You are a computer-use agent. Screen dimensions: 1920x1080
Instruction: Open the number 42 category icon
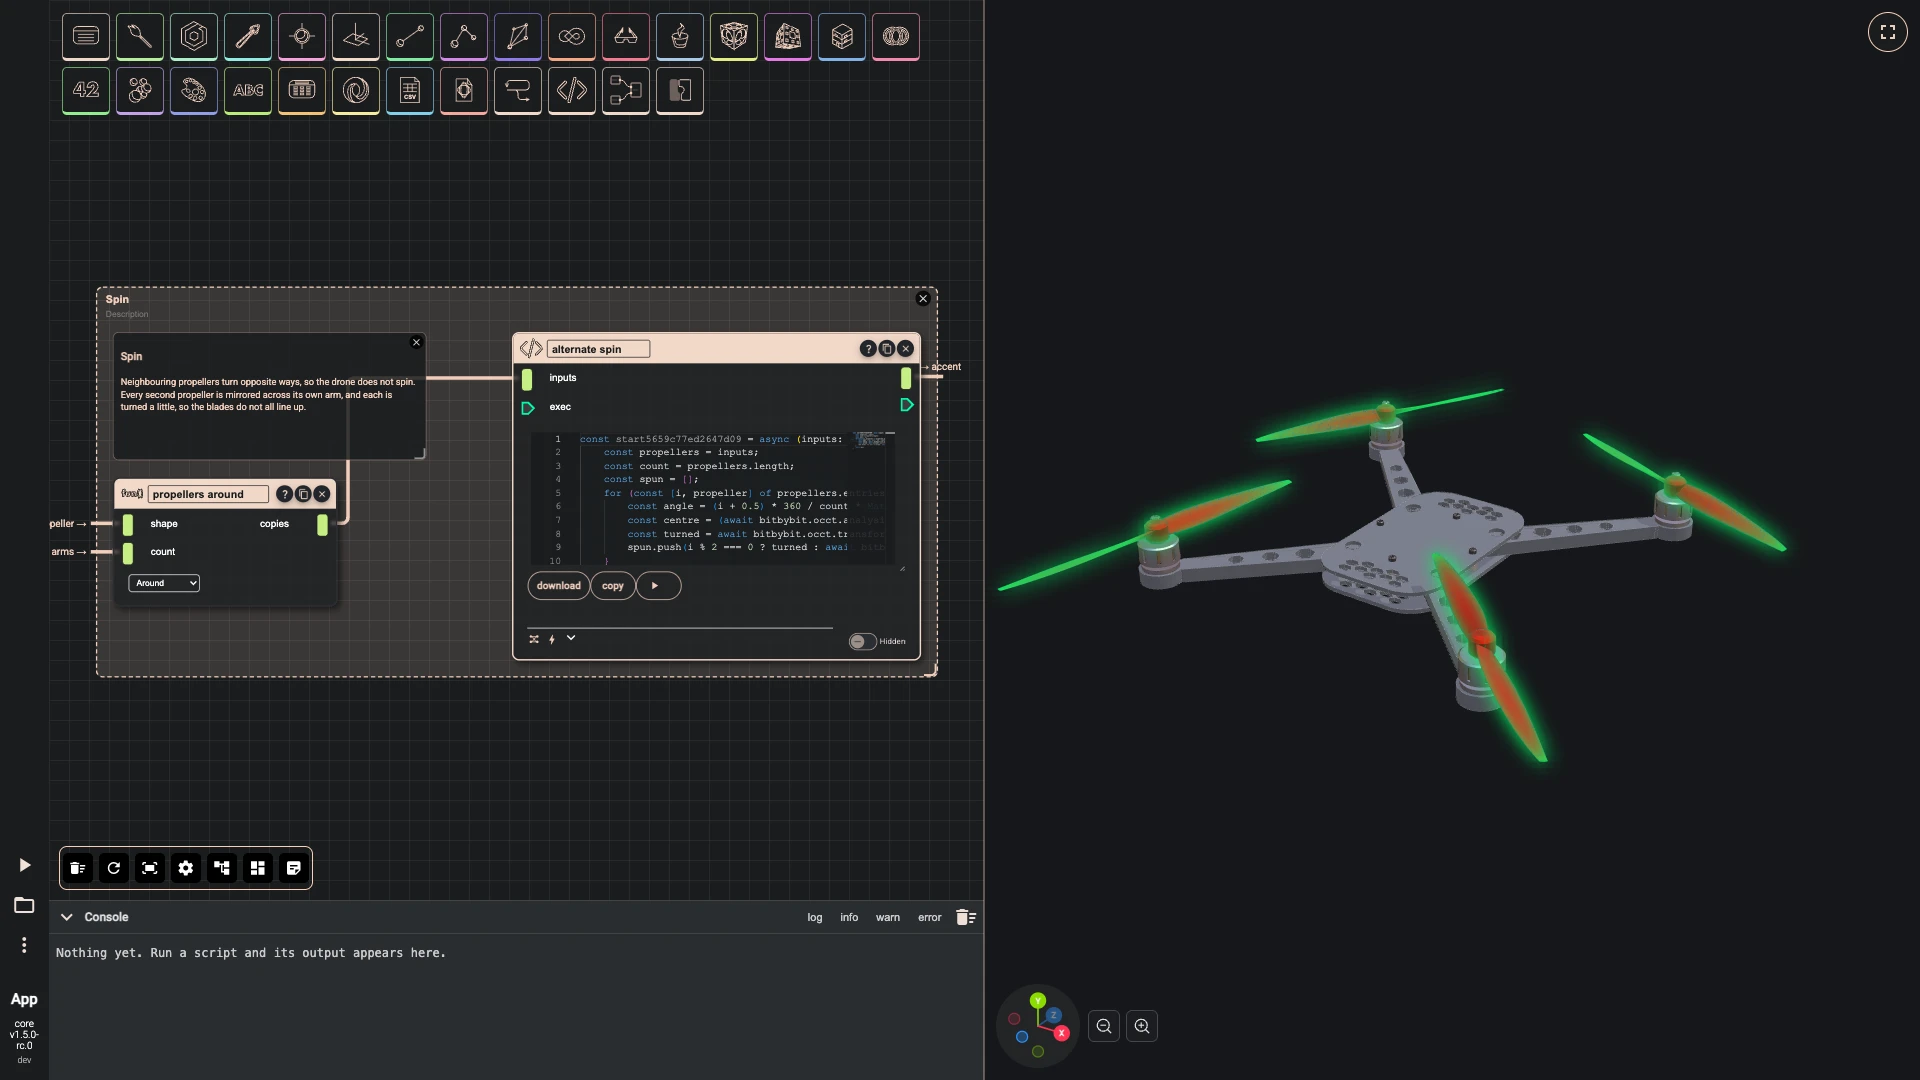86,91
